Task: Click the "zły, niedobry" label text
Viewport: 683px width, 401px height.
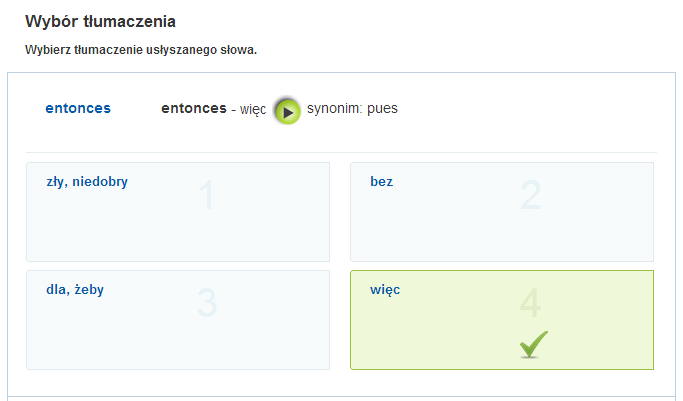Action: tap(87, 182)
